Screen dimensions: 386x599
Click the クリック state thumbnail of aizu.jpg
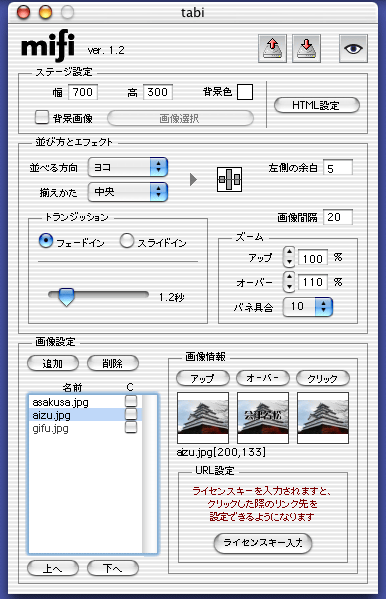click(x=323, y=418)
